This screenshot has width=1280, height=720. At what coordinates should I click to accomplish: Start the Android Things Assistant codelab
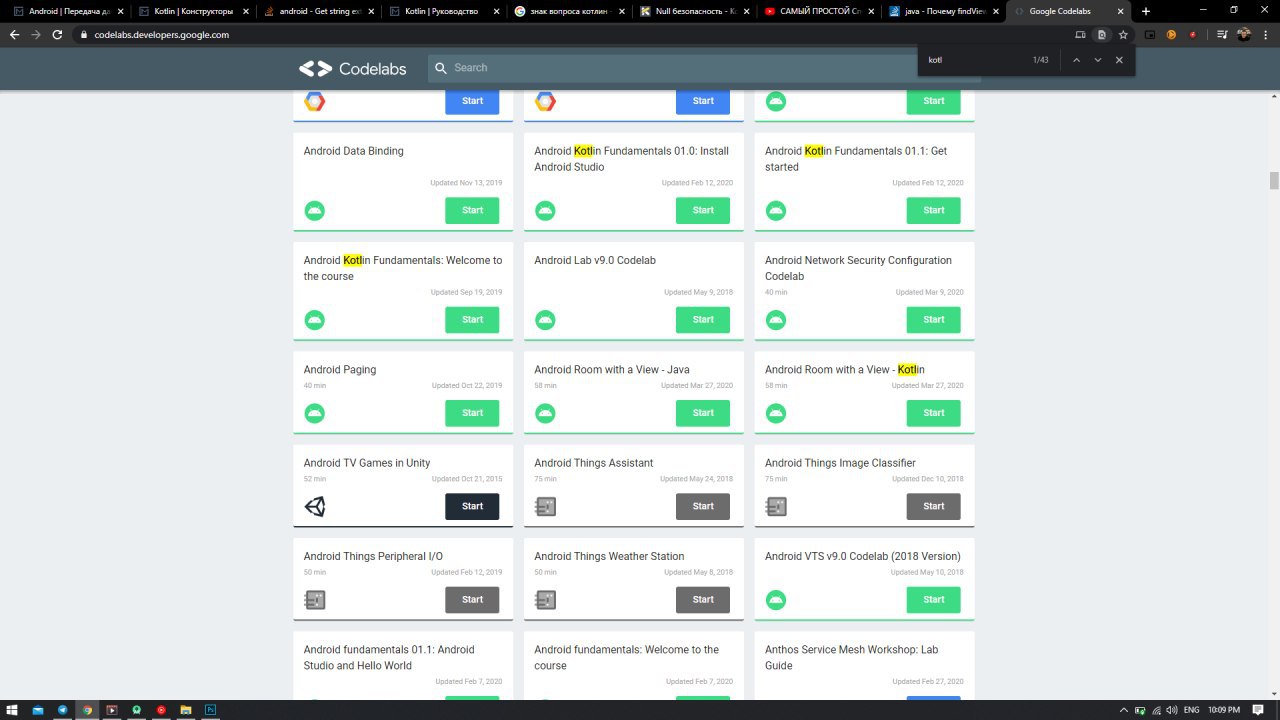click(703, 506)
